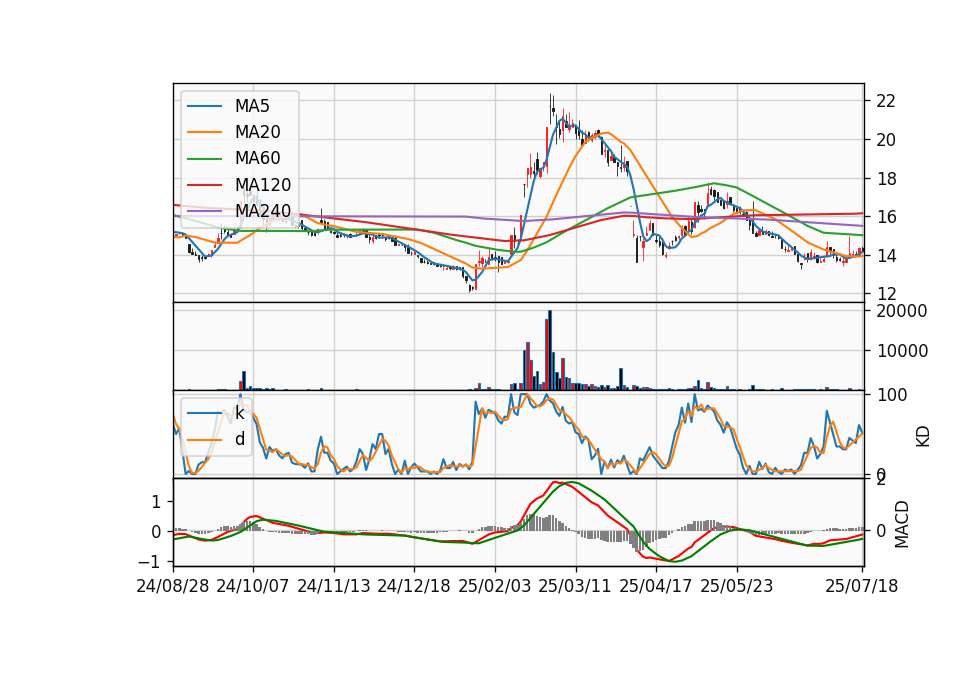Click the MA20 legend label
Screen dimensions: 960x690
[x=257, y=132]
